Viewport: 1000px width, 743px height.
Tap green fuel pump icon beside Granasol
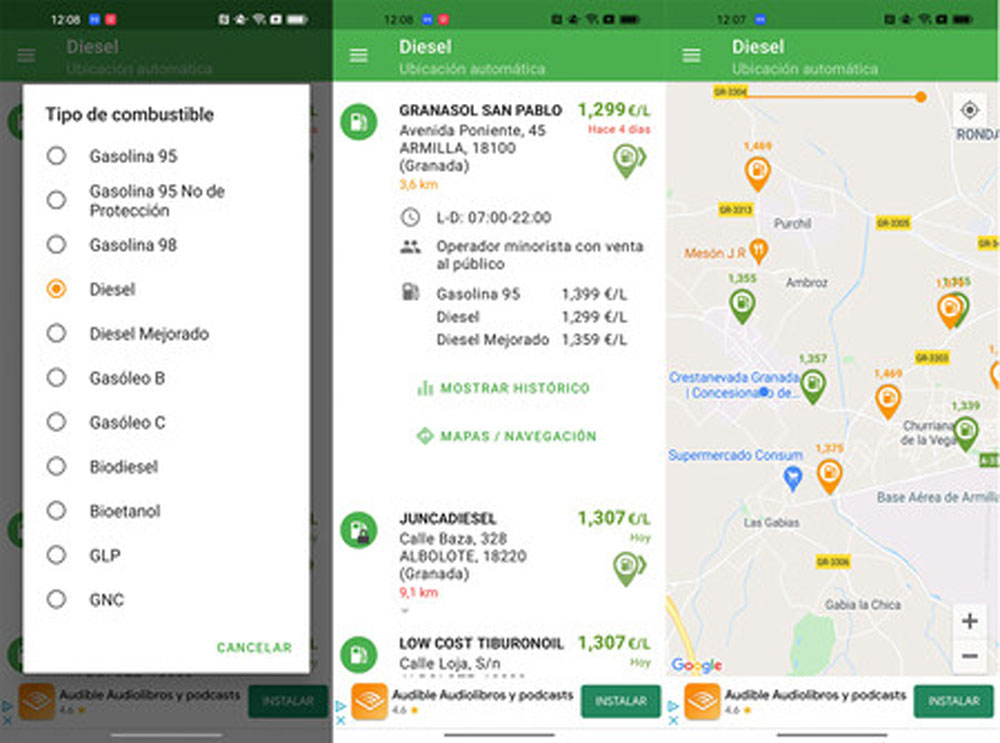click(x=359, y=122)
